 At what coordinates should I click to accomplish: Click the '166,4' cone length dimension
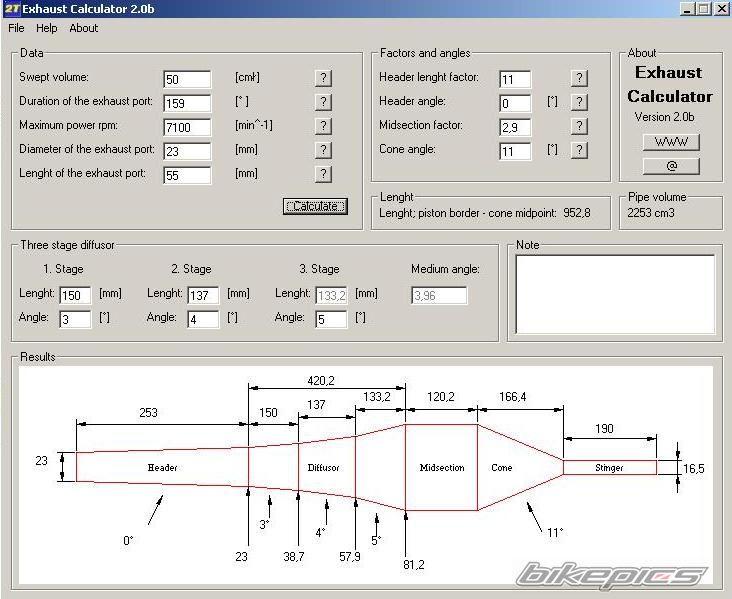[x=513, y=396]
